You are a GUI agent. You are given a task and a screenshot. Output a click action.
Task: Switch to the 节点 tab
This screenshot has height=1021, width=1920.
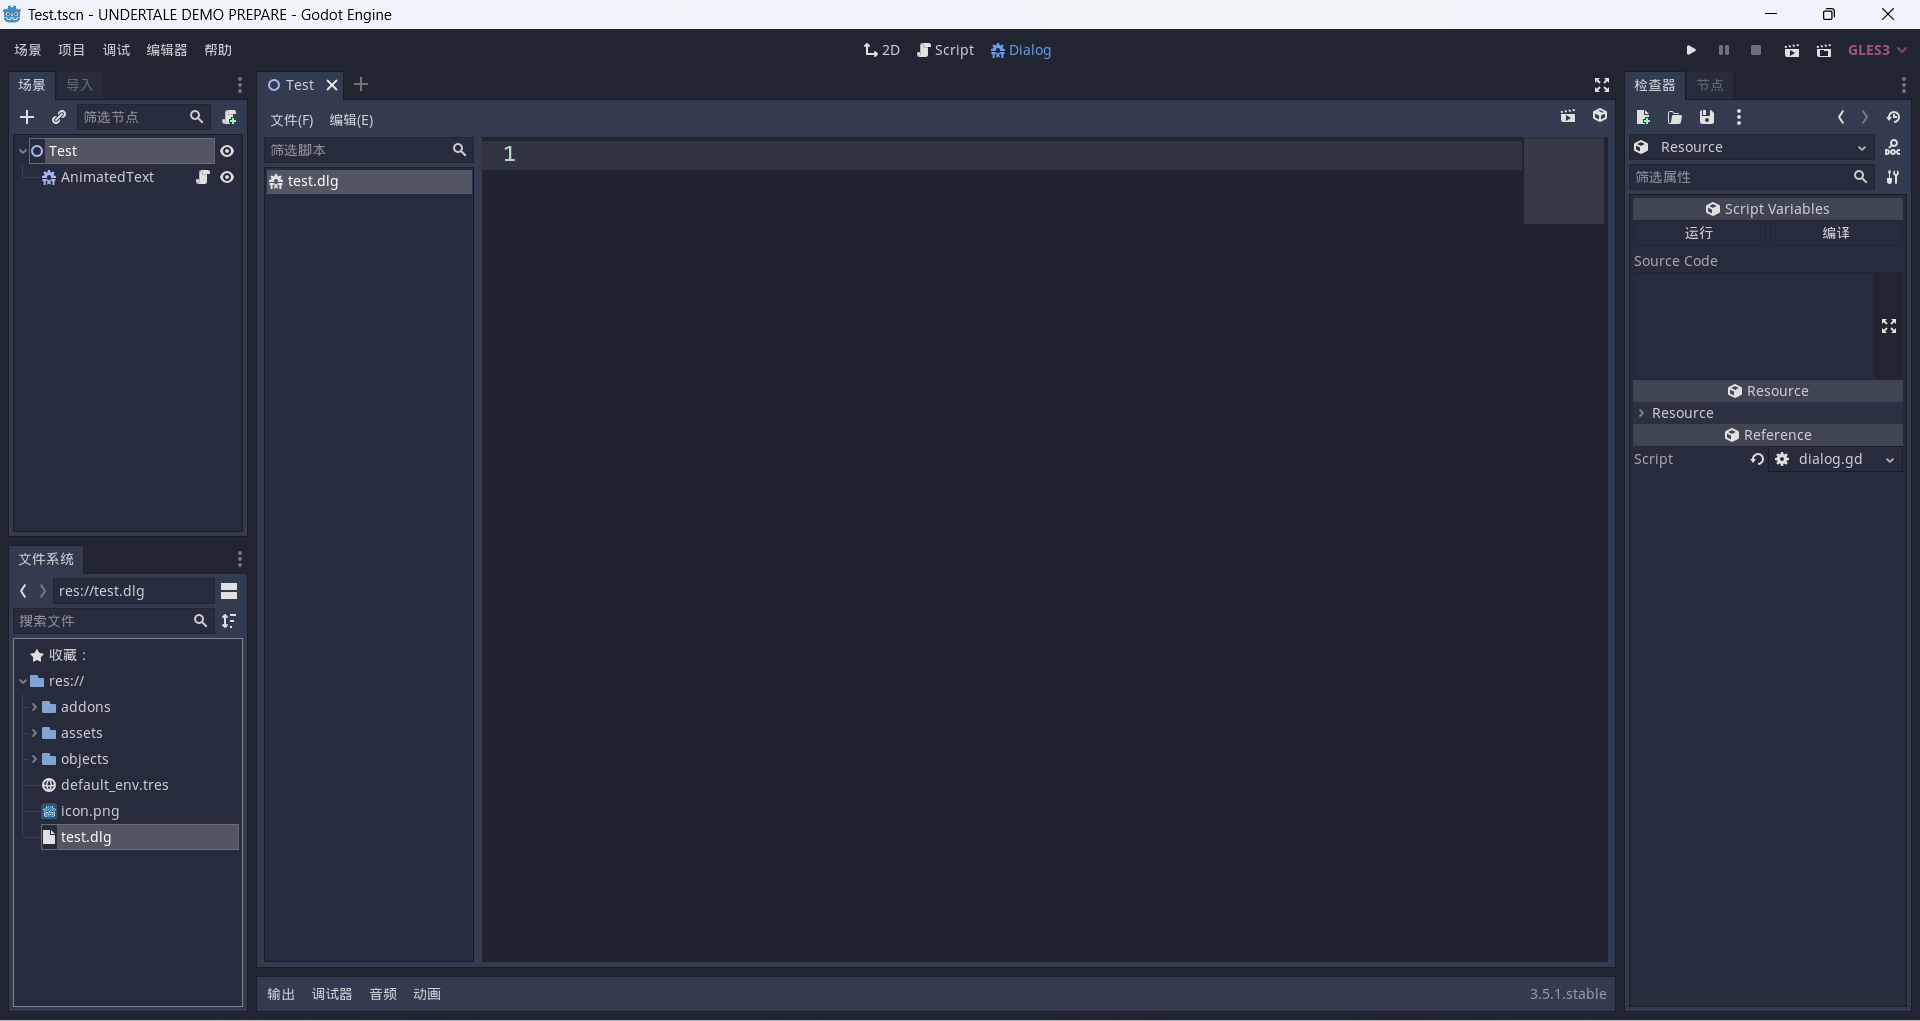[1710, 85]
